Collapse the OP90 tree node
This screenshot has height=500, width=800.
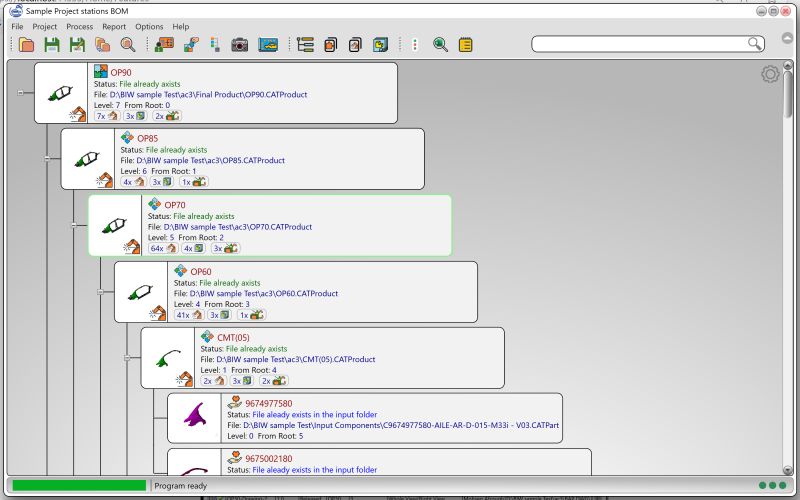(20, 93)
